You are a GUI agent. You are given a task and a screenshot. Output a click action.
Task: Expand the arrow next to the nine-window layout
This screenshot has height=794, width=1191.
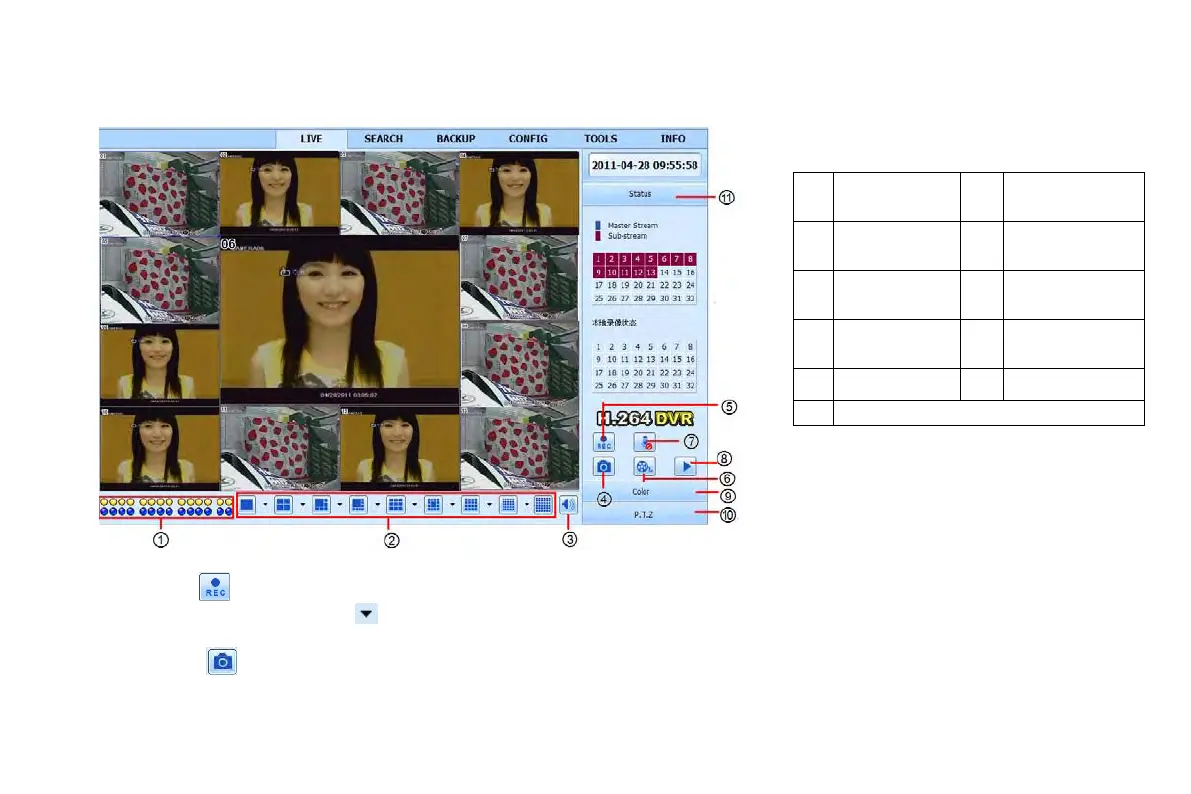pos(415,505)
